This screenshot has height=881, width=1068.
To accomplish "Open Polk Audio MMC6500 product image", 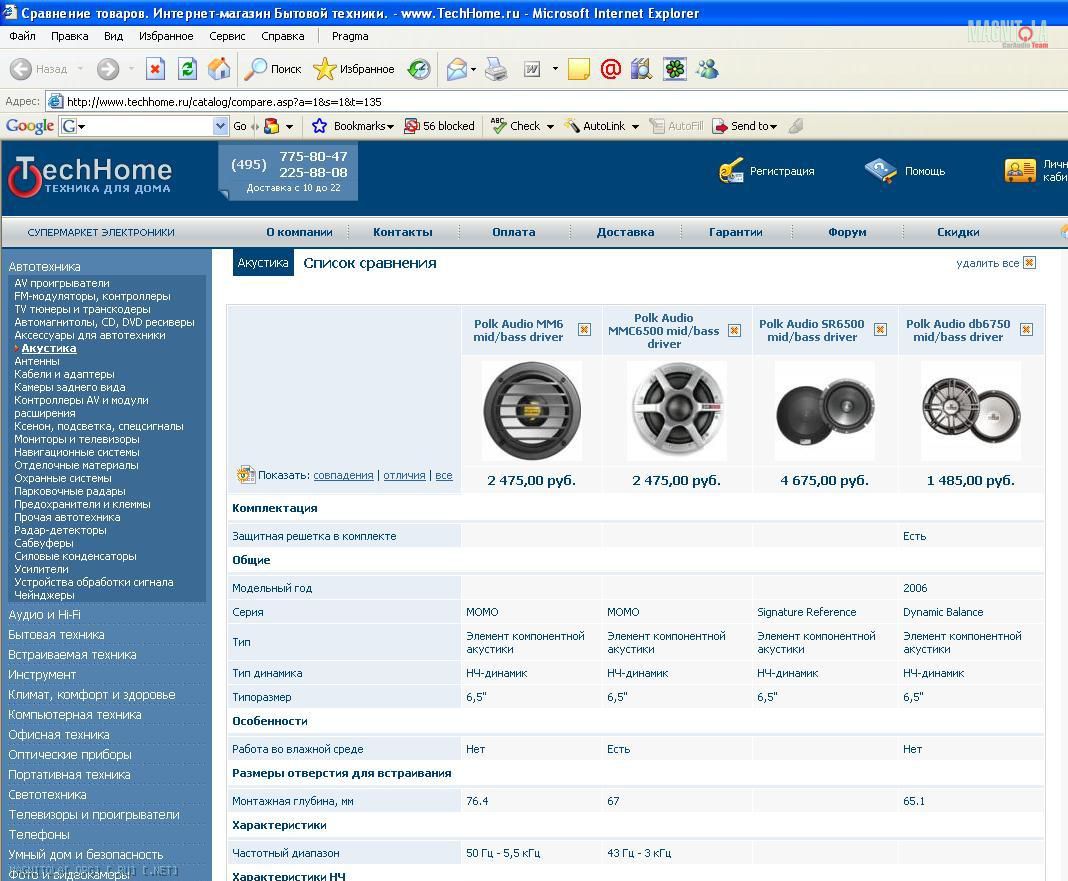I will (x=676, y=411).
